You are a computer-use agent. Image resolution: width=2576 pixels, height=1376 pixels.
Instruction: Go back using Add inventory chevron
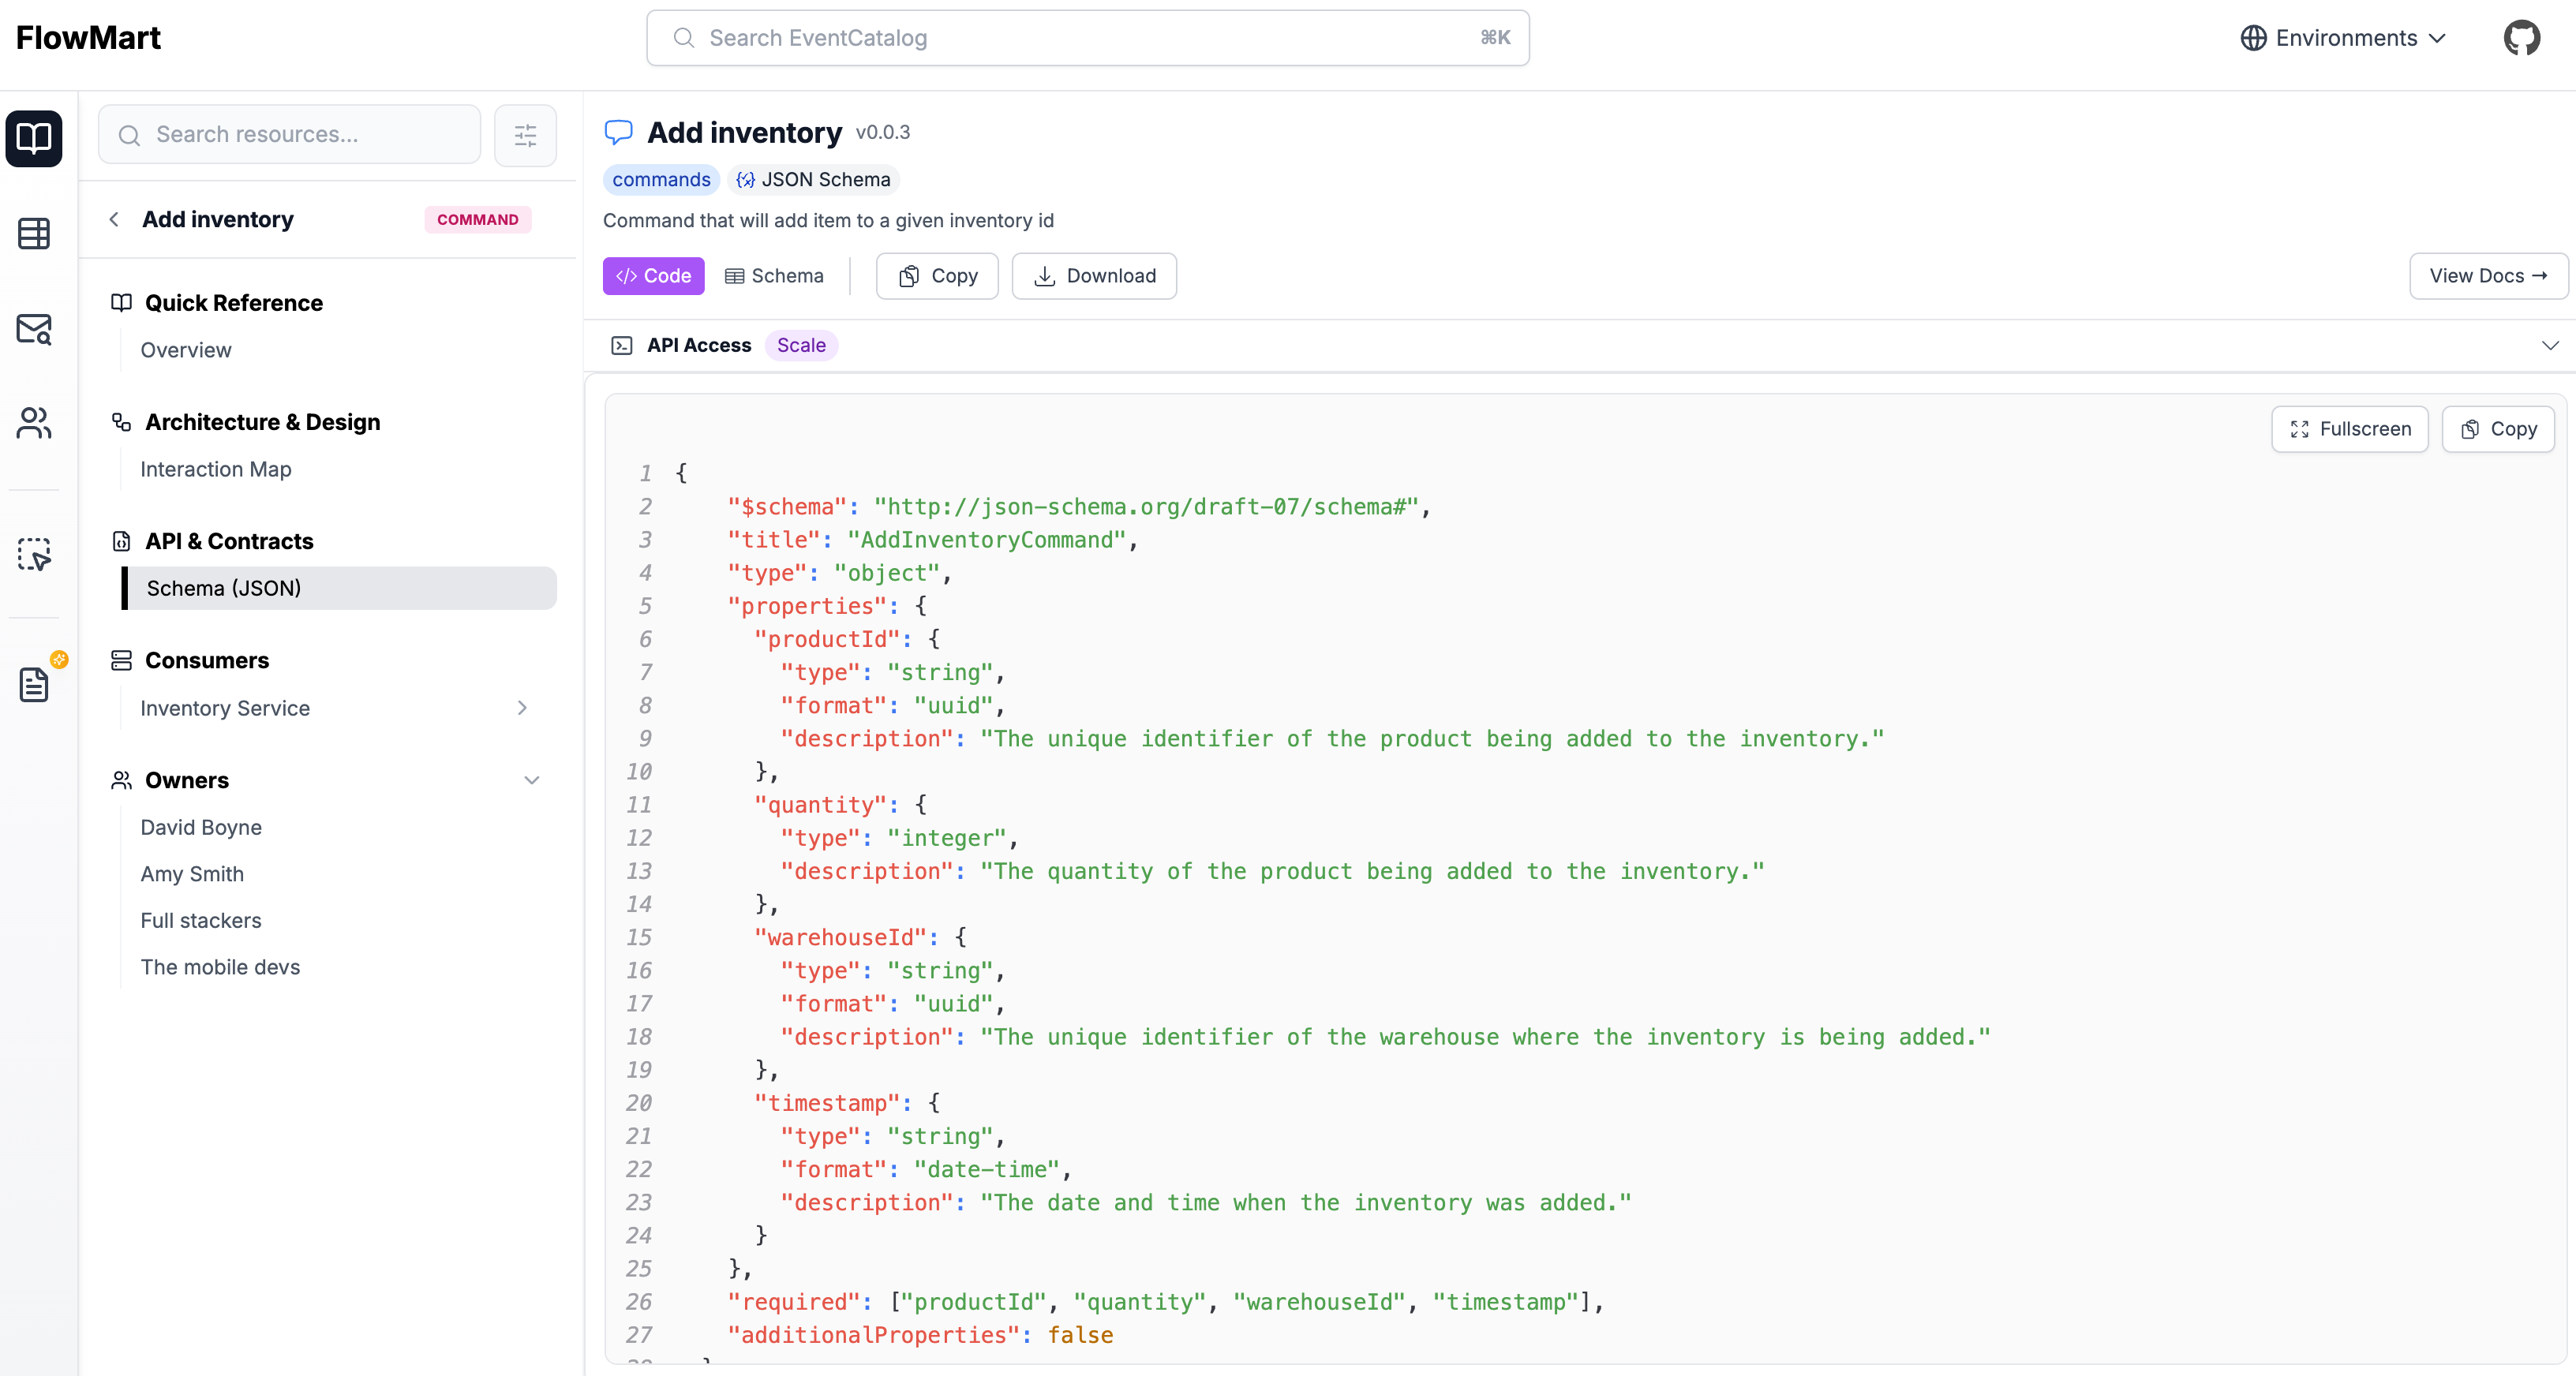coord(114,219)
